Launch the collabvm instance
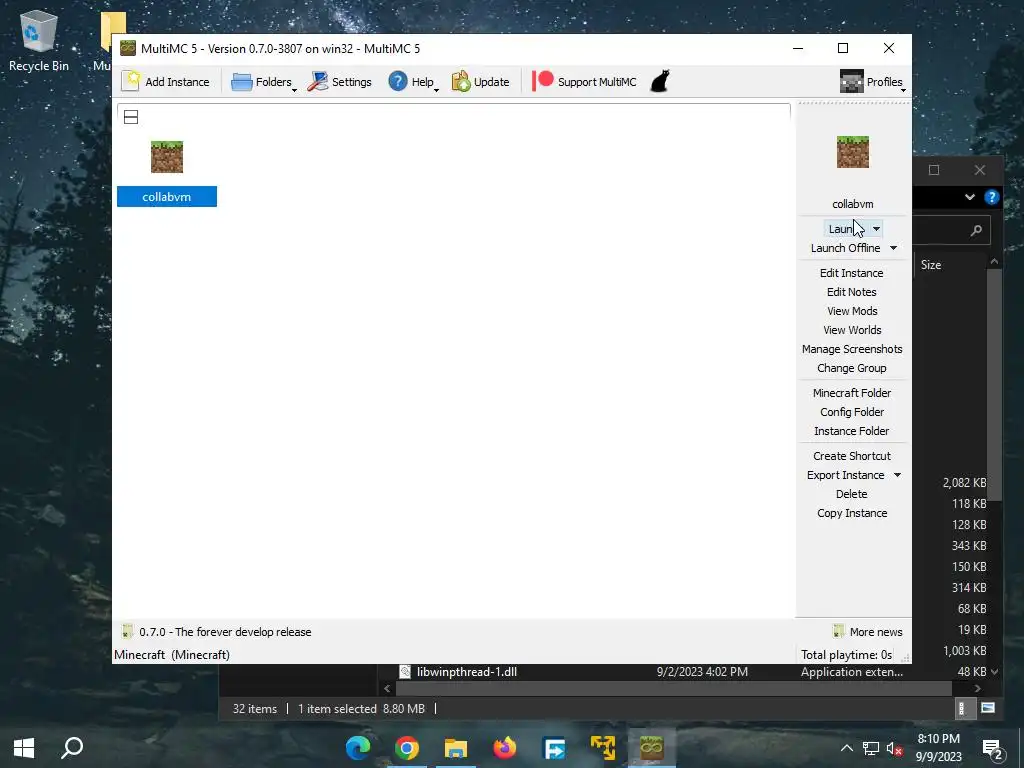 coord(845,229)
